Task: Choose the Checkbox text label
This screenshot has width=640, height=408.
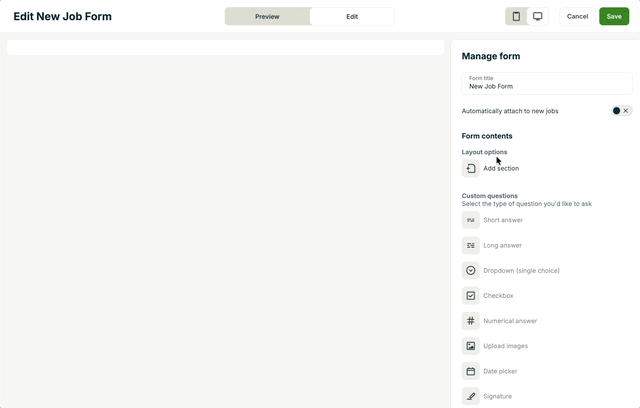Action: (x=498, y=295)
